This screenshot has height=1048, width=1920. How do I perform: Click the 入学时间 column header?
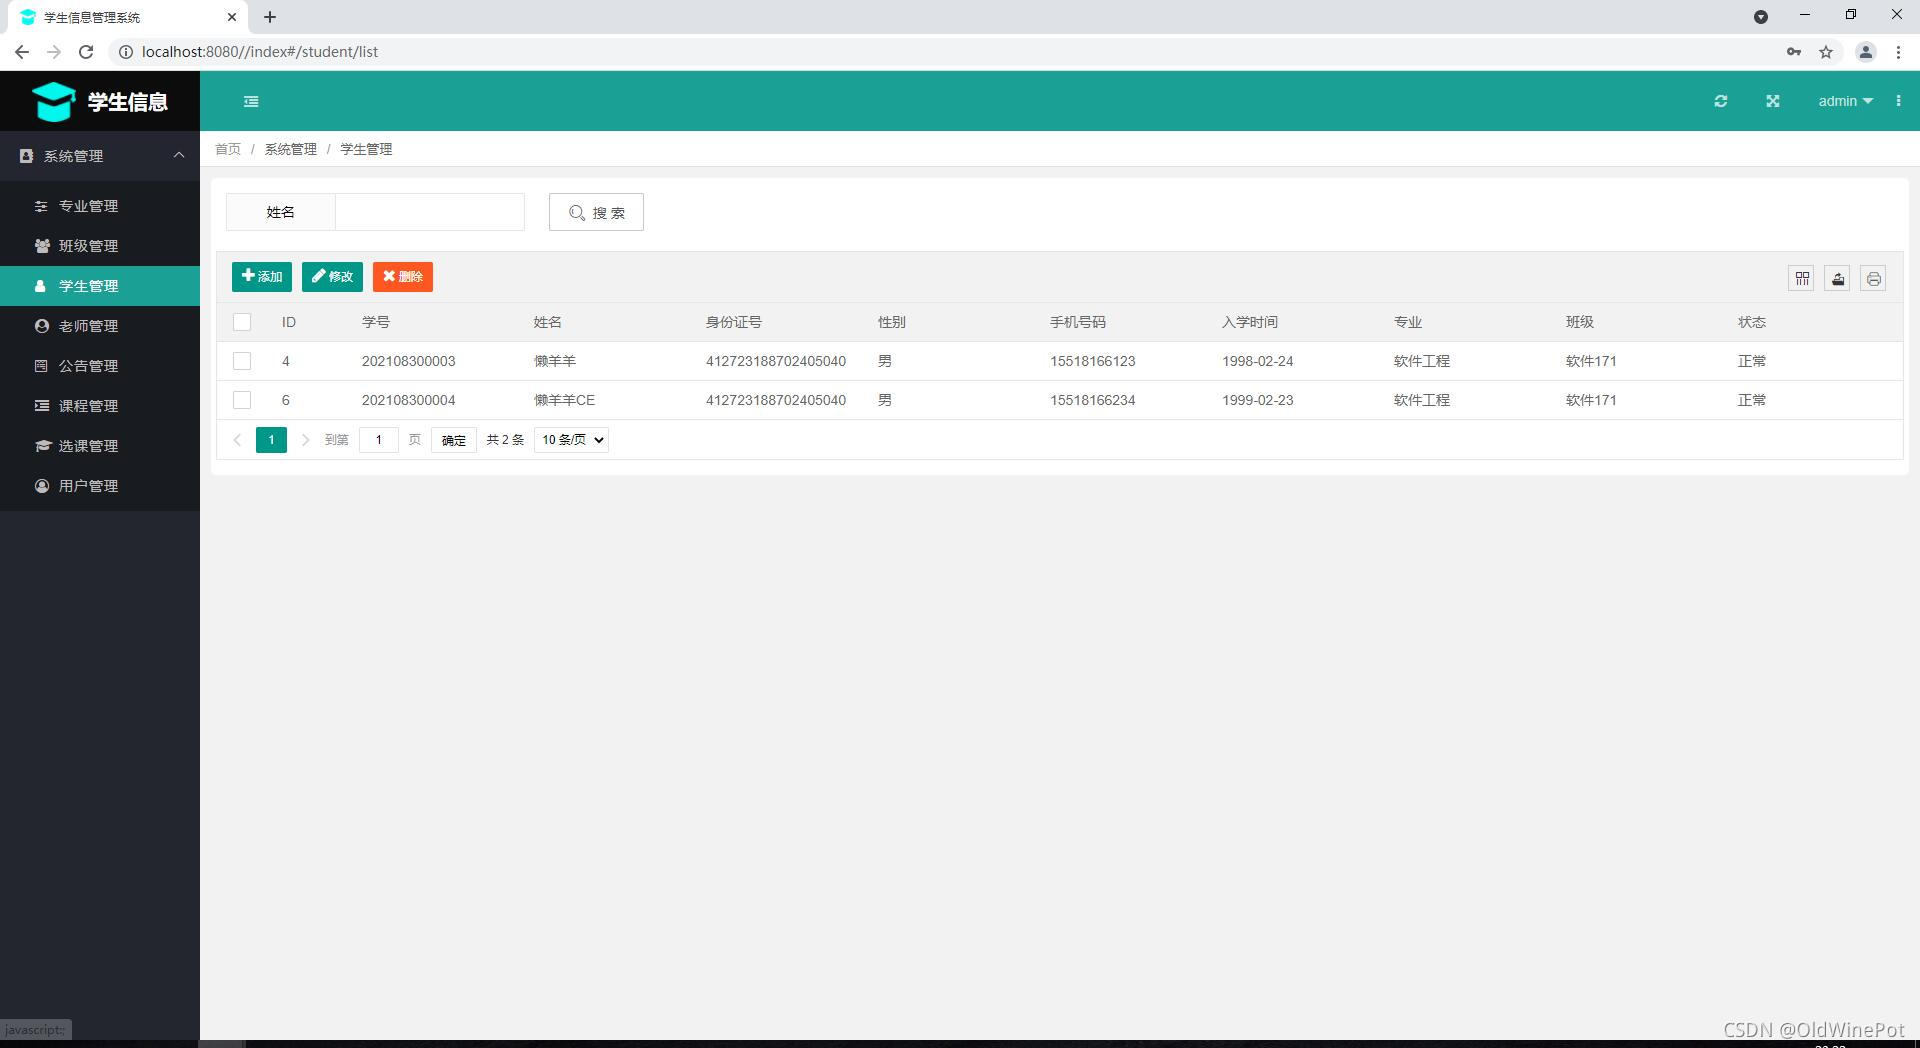coord(1250,322)
